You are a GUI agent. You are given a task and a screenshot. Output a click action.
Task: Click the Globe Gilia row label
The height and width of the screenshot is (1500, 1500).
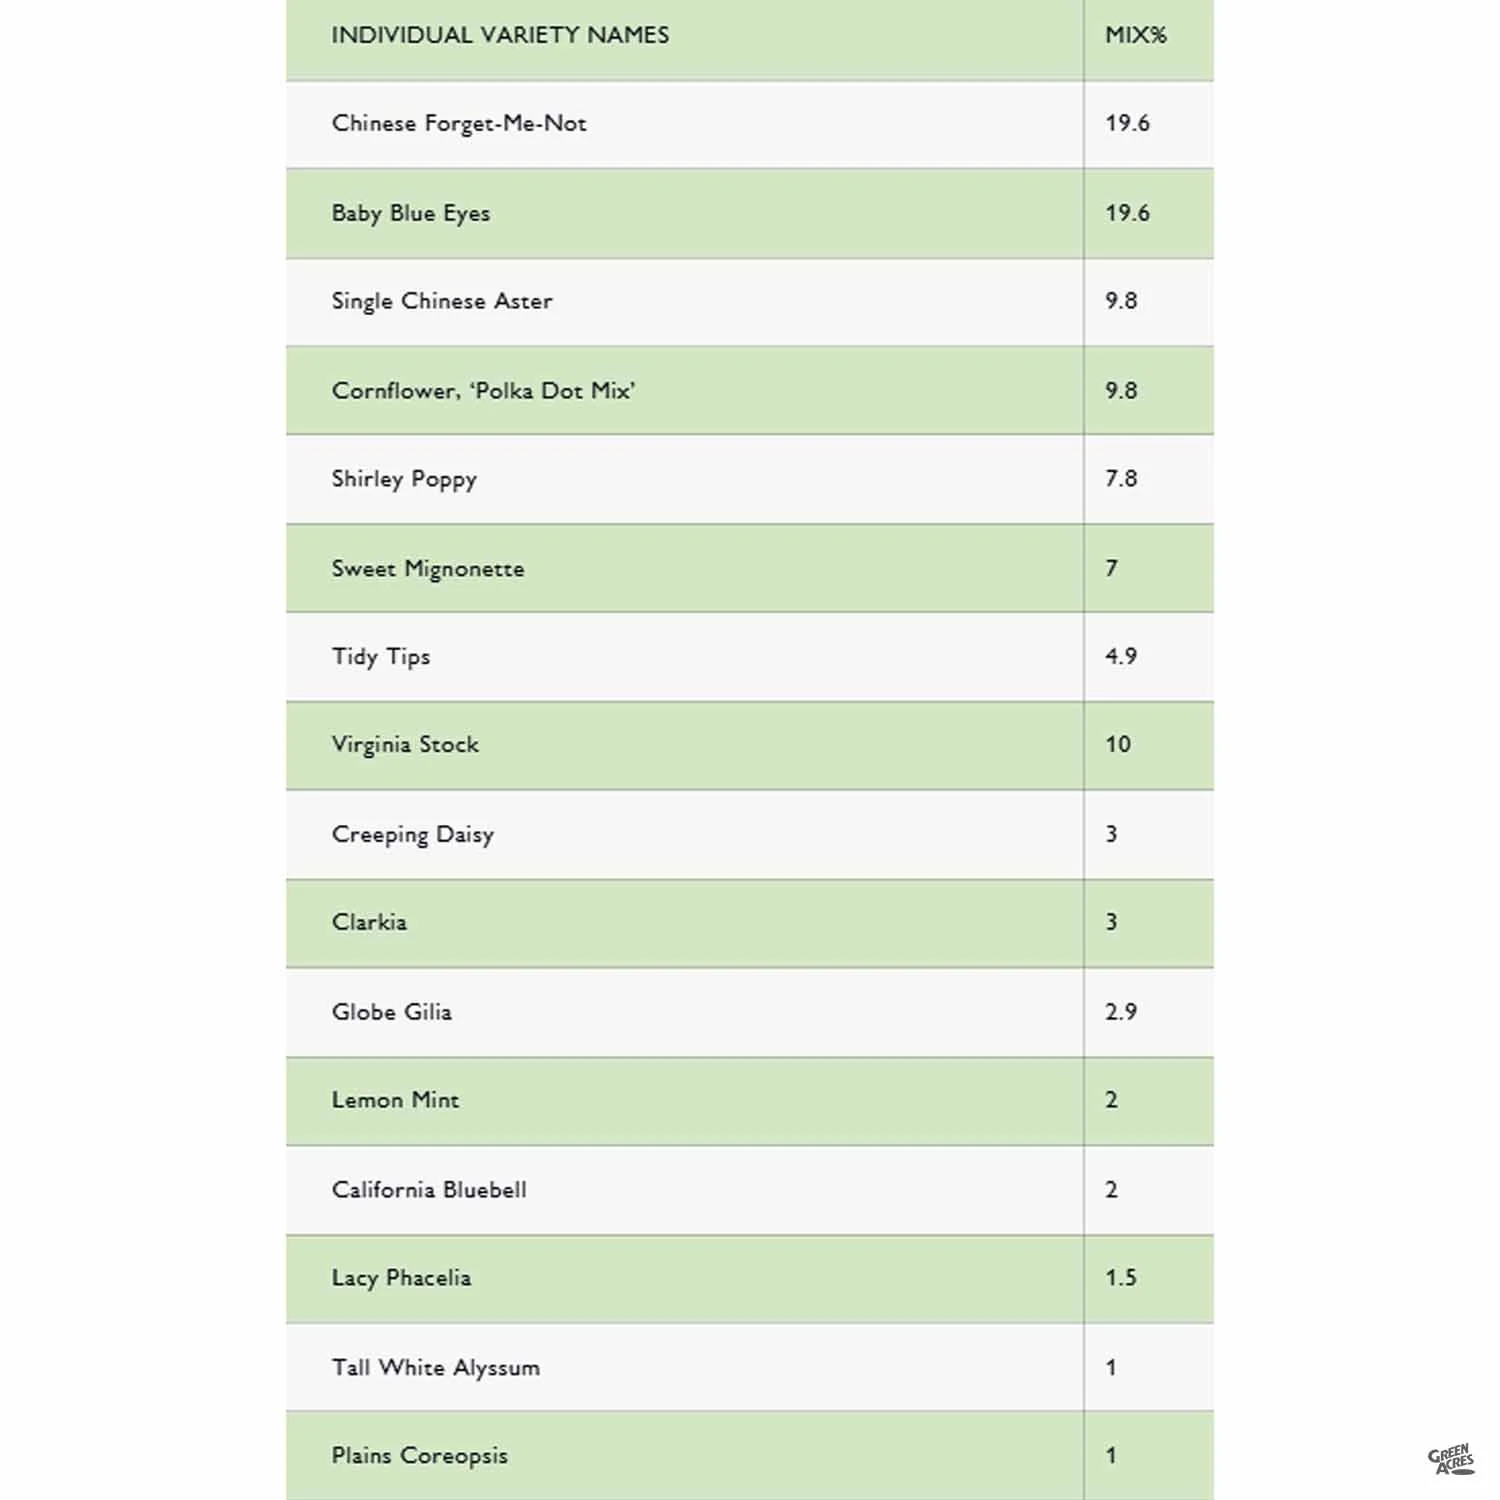click(392, 1012)
